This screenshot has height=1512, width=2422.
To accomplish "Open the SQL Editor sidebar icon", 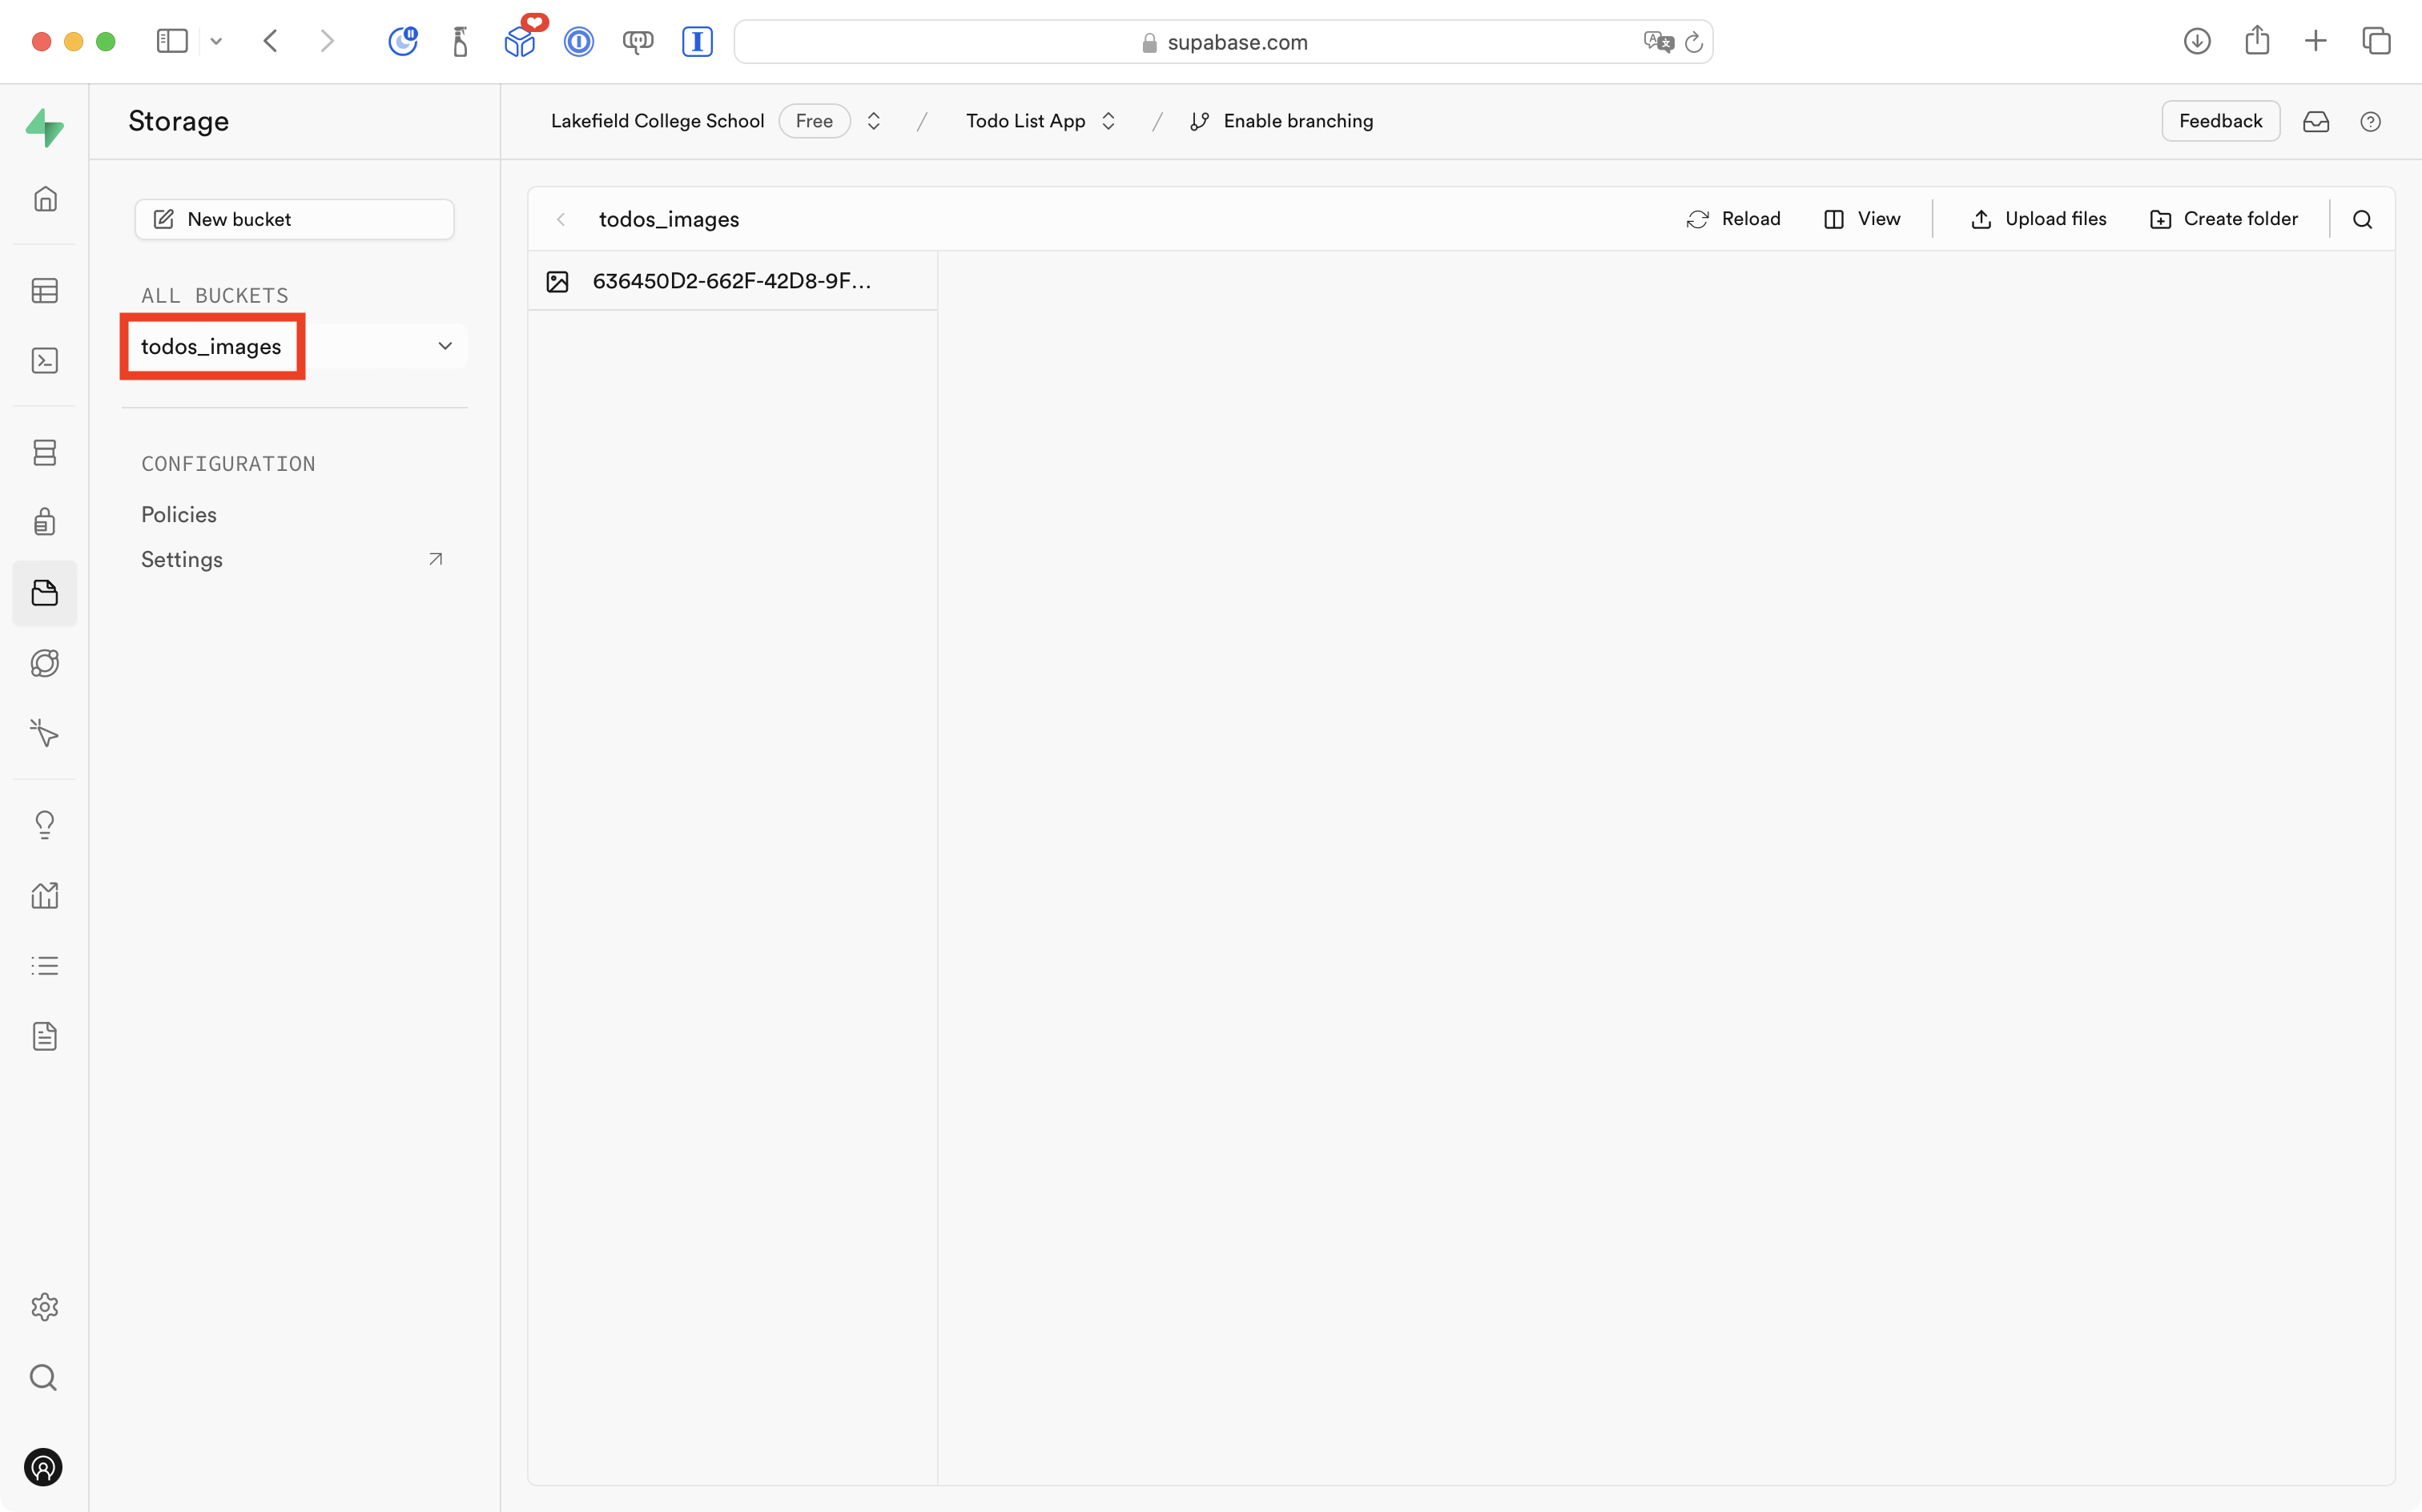I will coord(45,360).
